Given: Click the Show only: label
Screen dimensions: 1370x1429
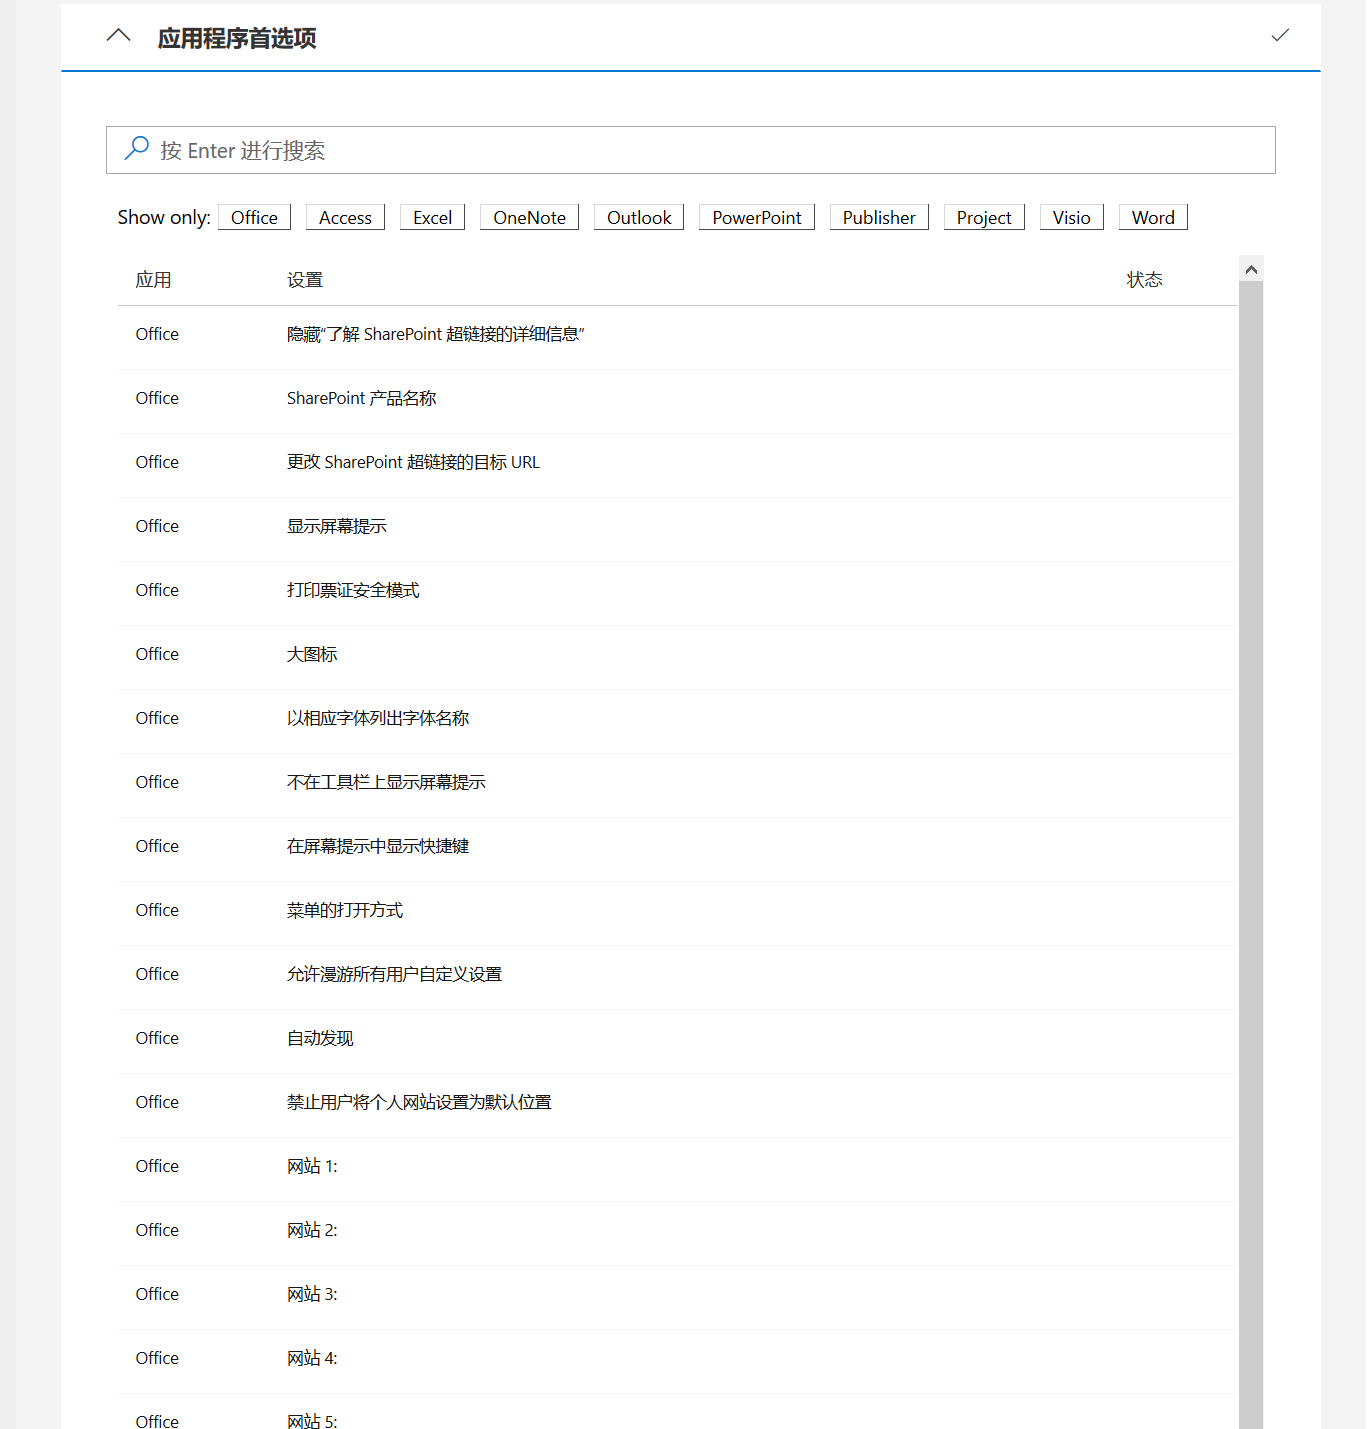Looking at the screenshot, I should pyautogui.click(x=164, y=217).
